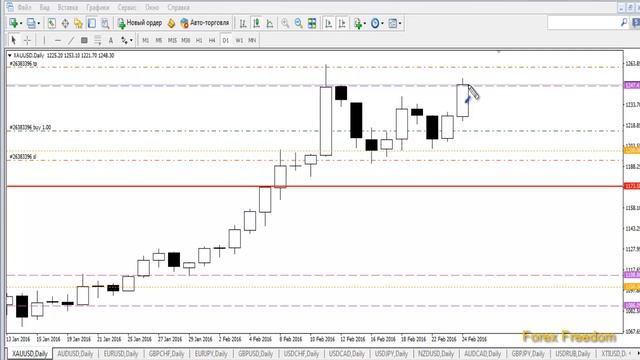Select the vertical line tool
This screenshot has width=640, height=360.
point(44,40)
